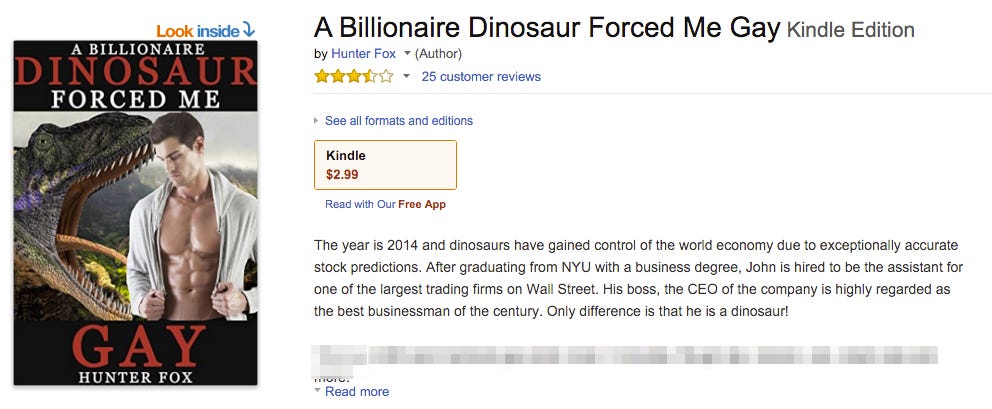Open the dropdown arrow beside Hunter Fox
992x409 pixels.
coord(407,54)
